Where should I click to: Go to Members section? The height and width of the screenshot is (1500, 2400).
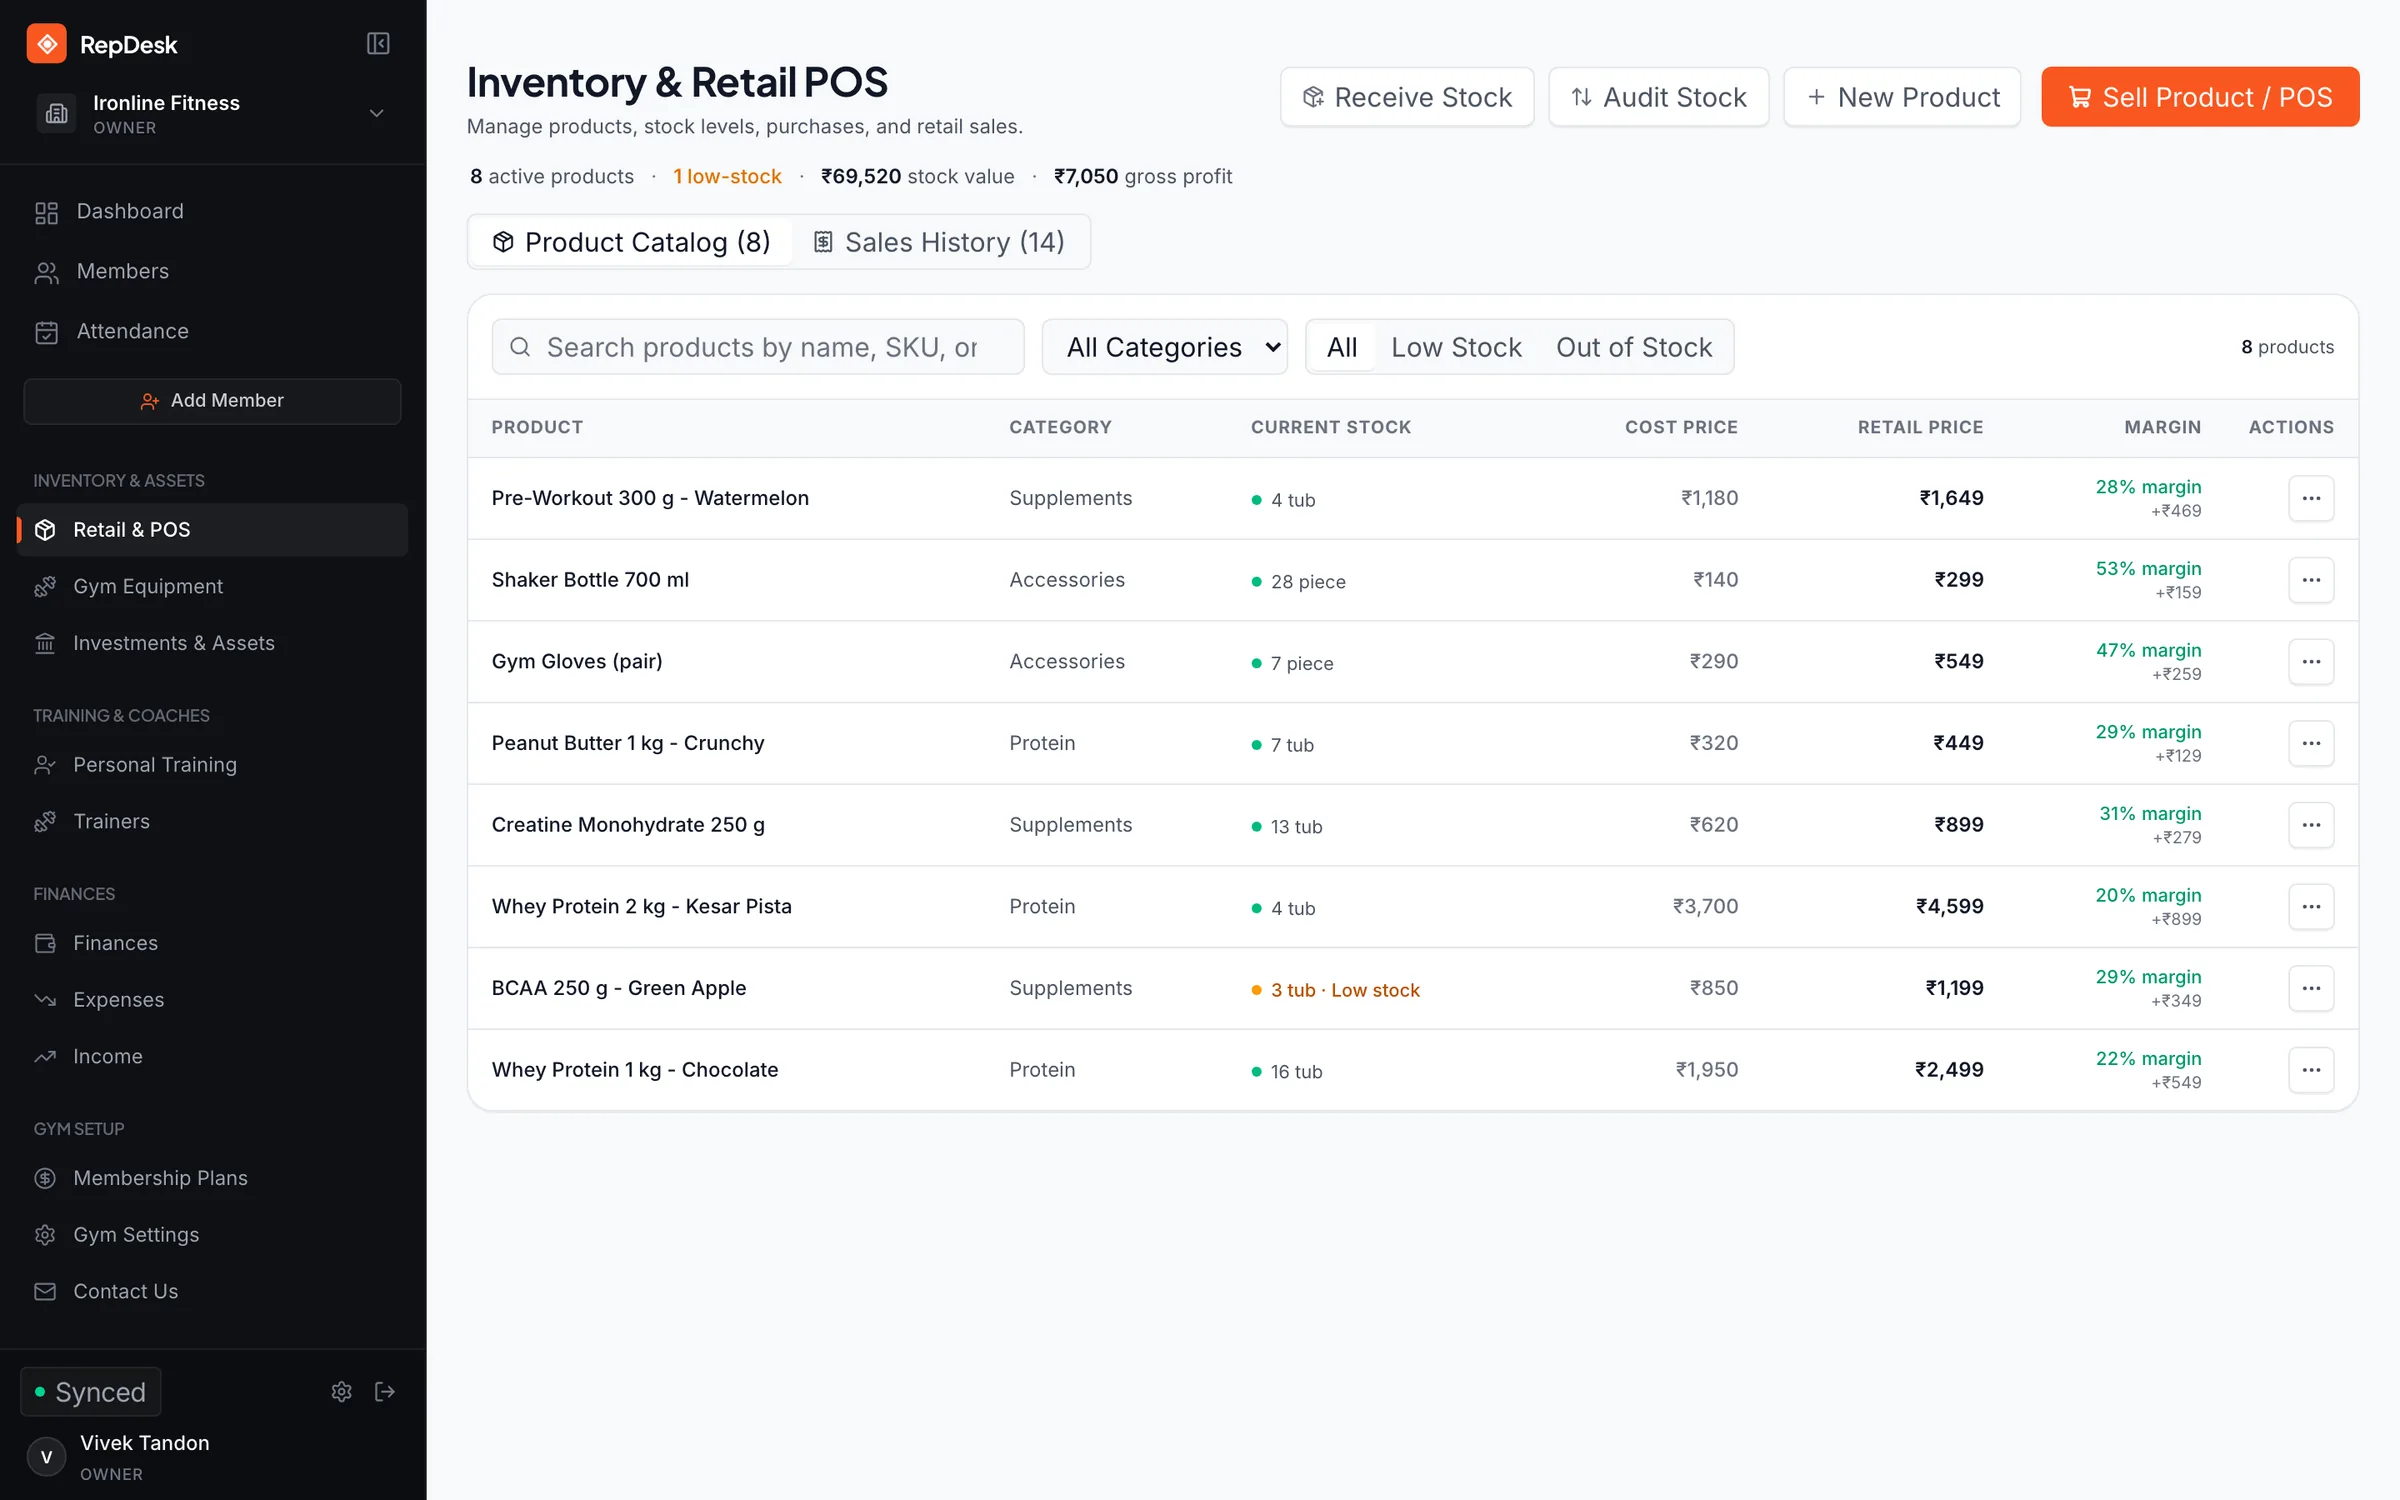[x=212, y=271]
